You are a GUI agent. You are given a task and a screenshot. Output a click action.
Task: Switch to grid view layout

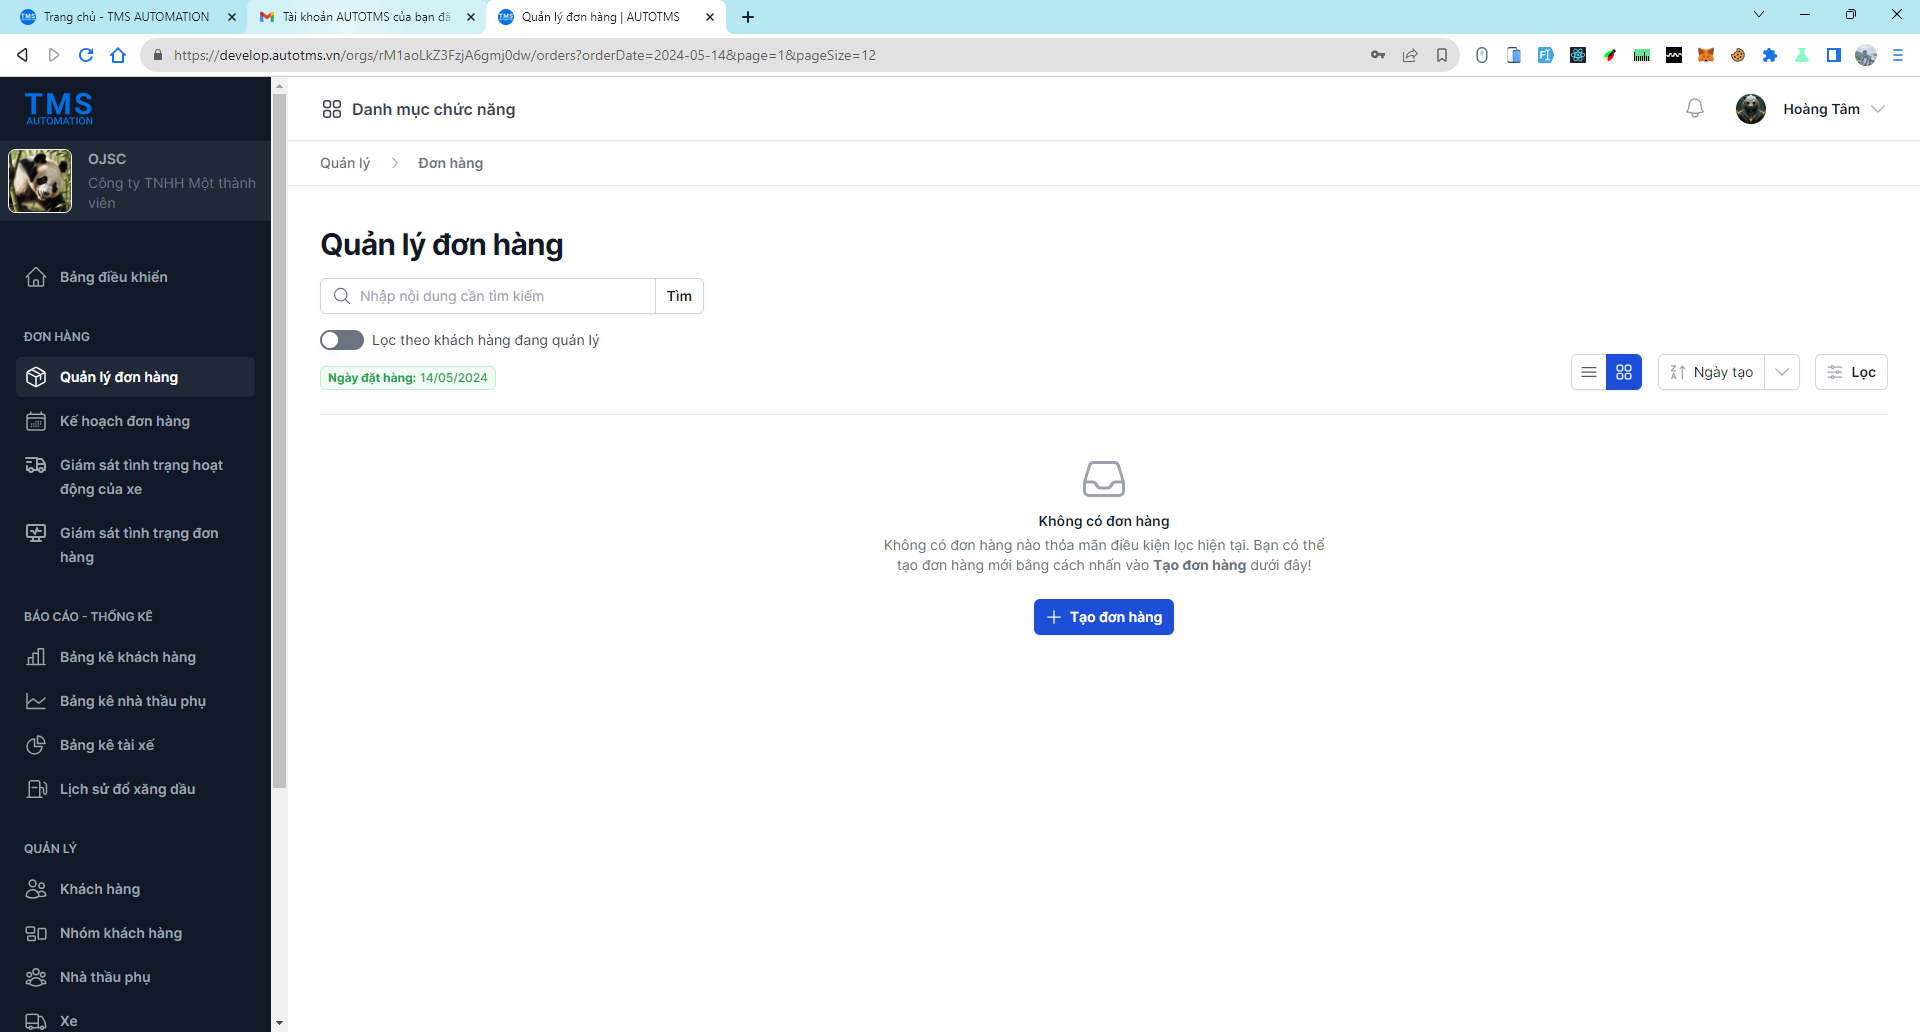click(1623, 372)
